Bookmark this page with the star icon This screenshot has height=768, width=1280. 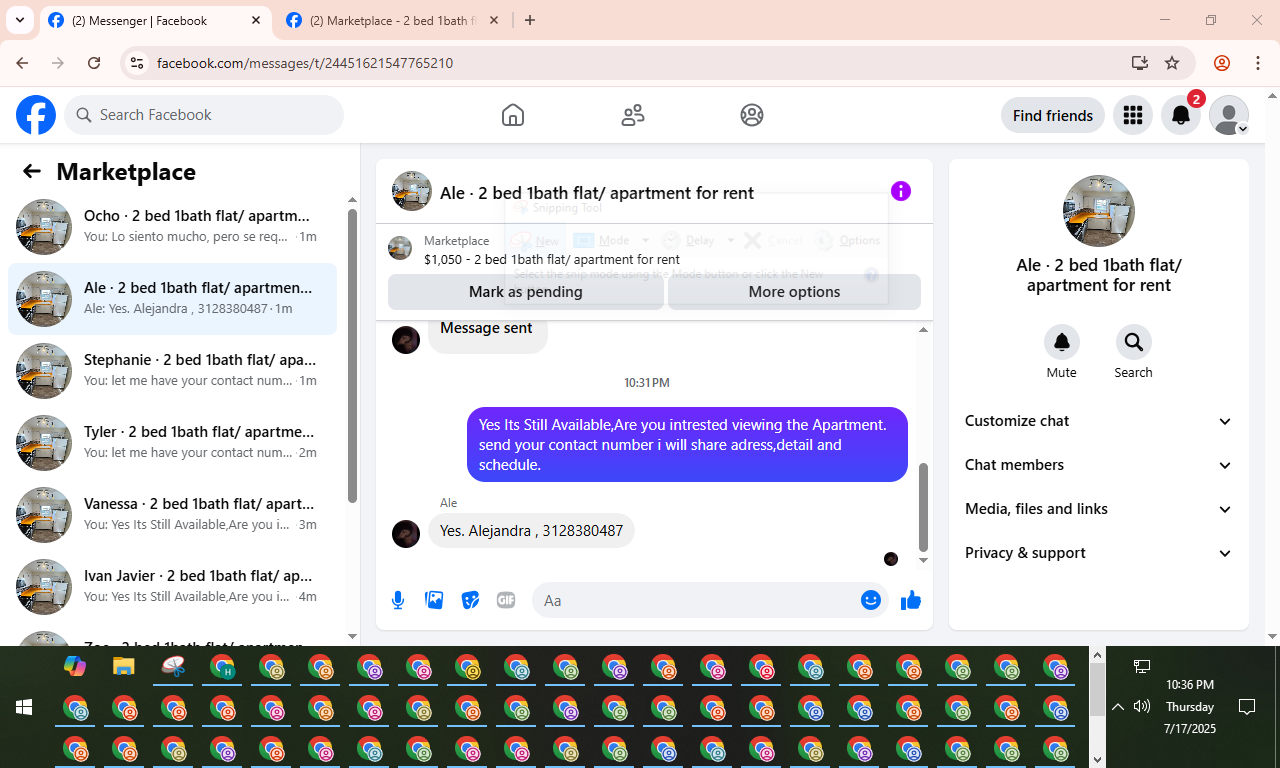click(1172, 63)
